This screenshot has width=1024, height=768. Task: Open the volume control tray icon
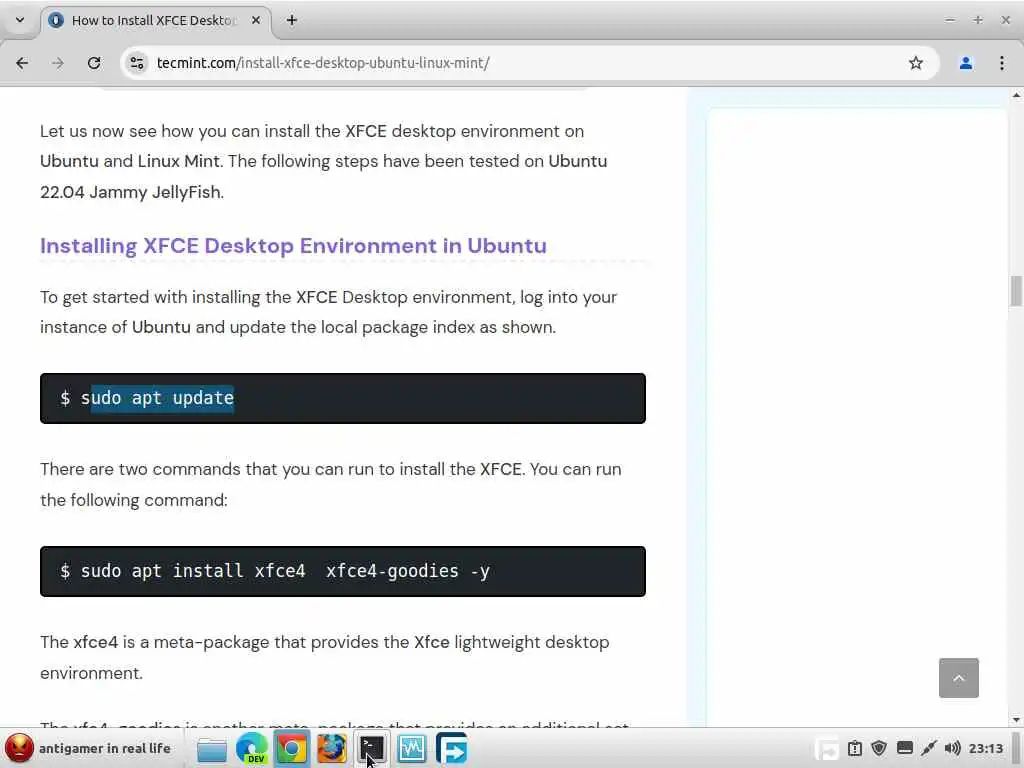tap(953, 748)
